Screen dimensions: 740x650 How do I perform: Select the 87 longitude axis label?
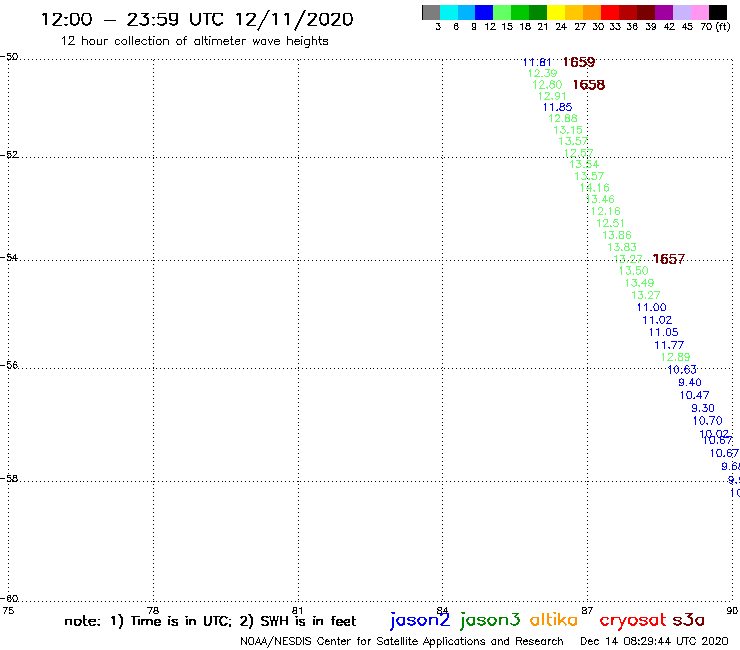[587, 611]
